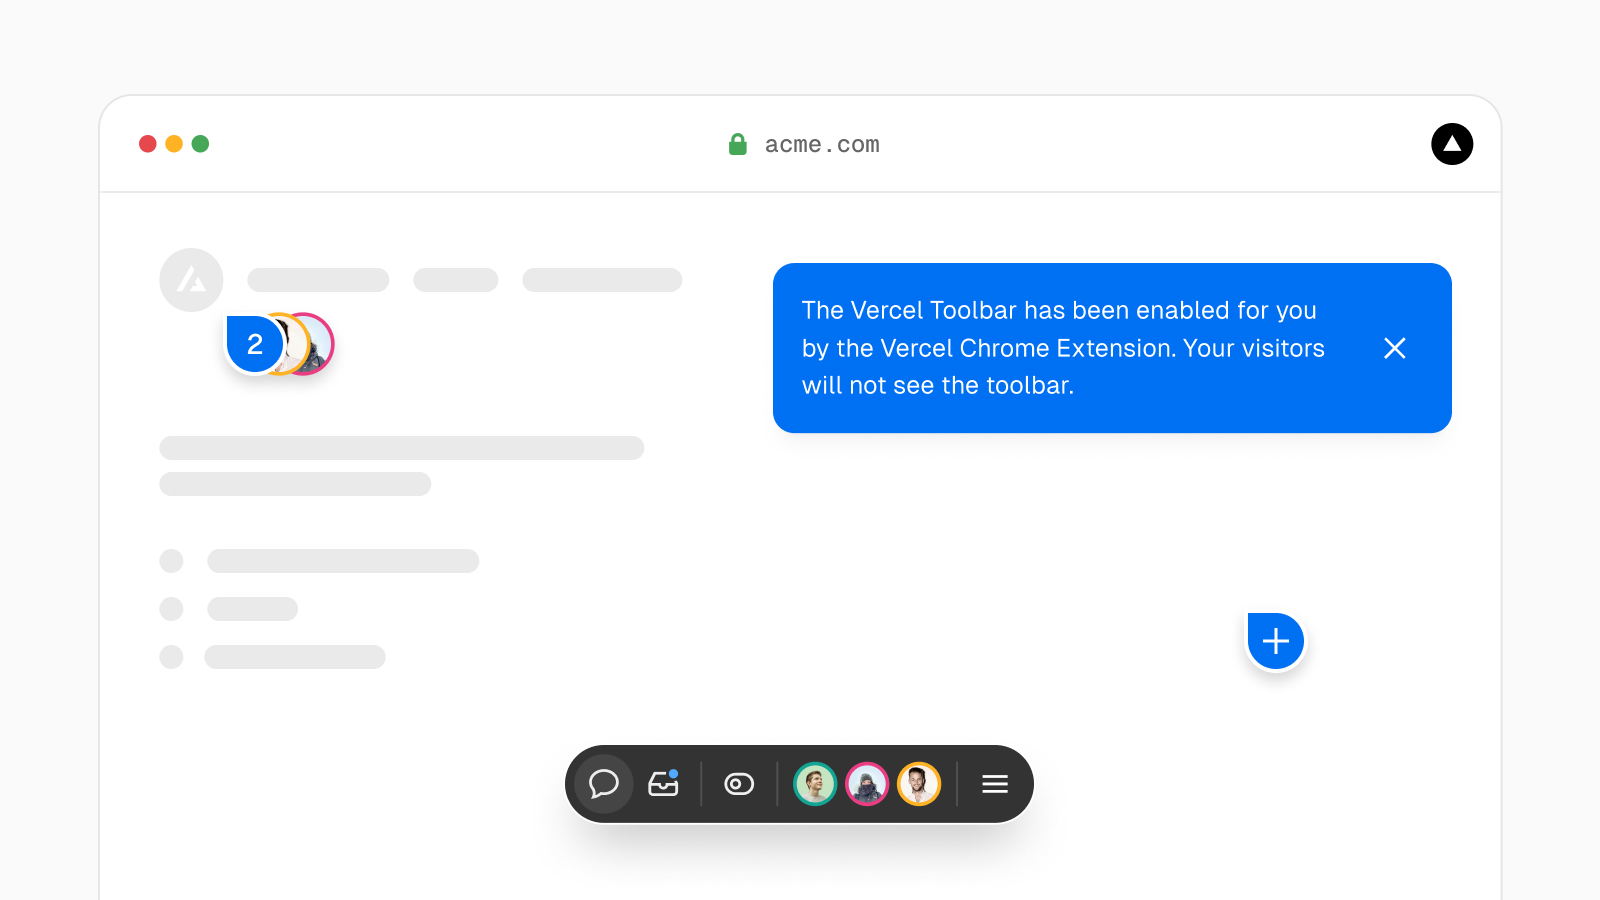Click the pink-ringed avatar on the comment thread
The width and height of the screenshot is (1600, 900).
coord(320,345)
